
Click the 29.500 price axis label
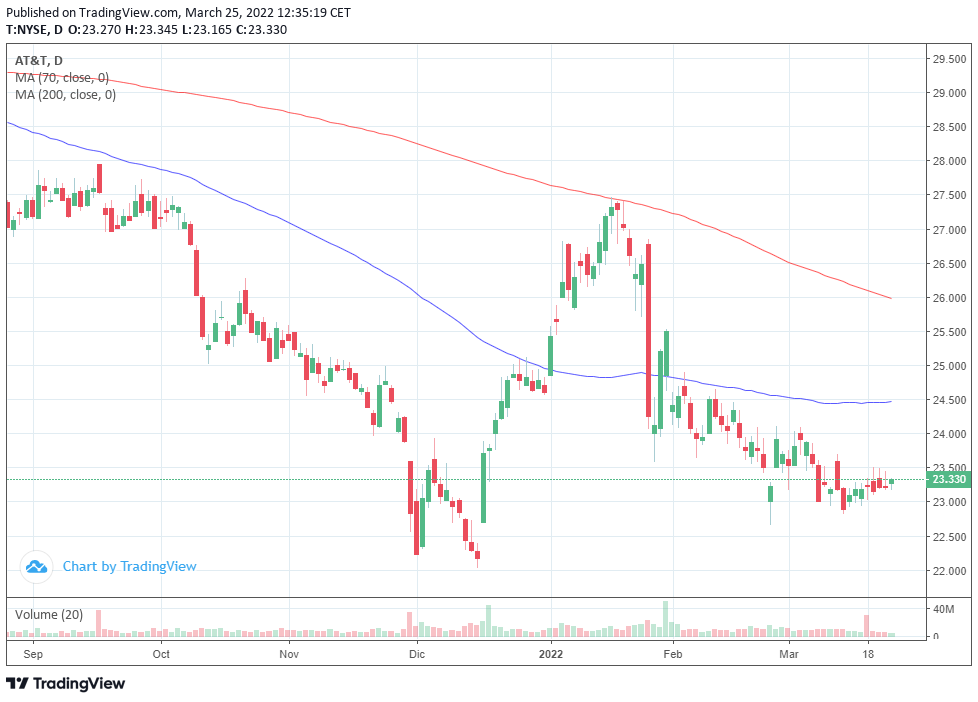tap(949, 59)
